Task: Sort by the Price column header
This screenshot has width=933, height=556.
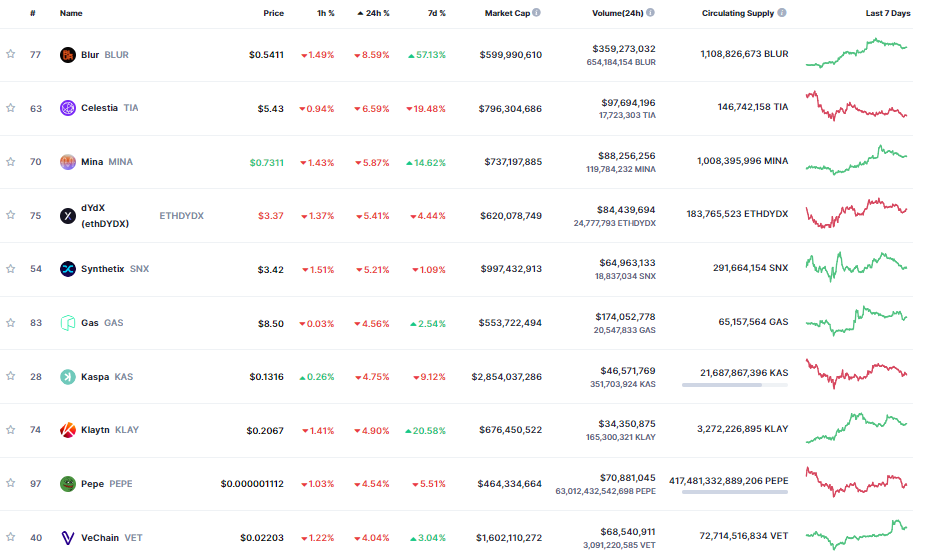Action: click(x=274, y=13)
